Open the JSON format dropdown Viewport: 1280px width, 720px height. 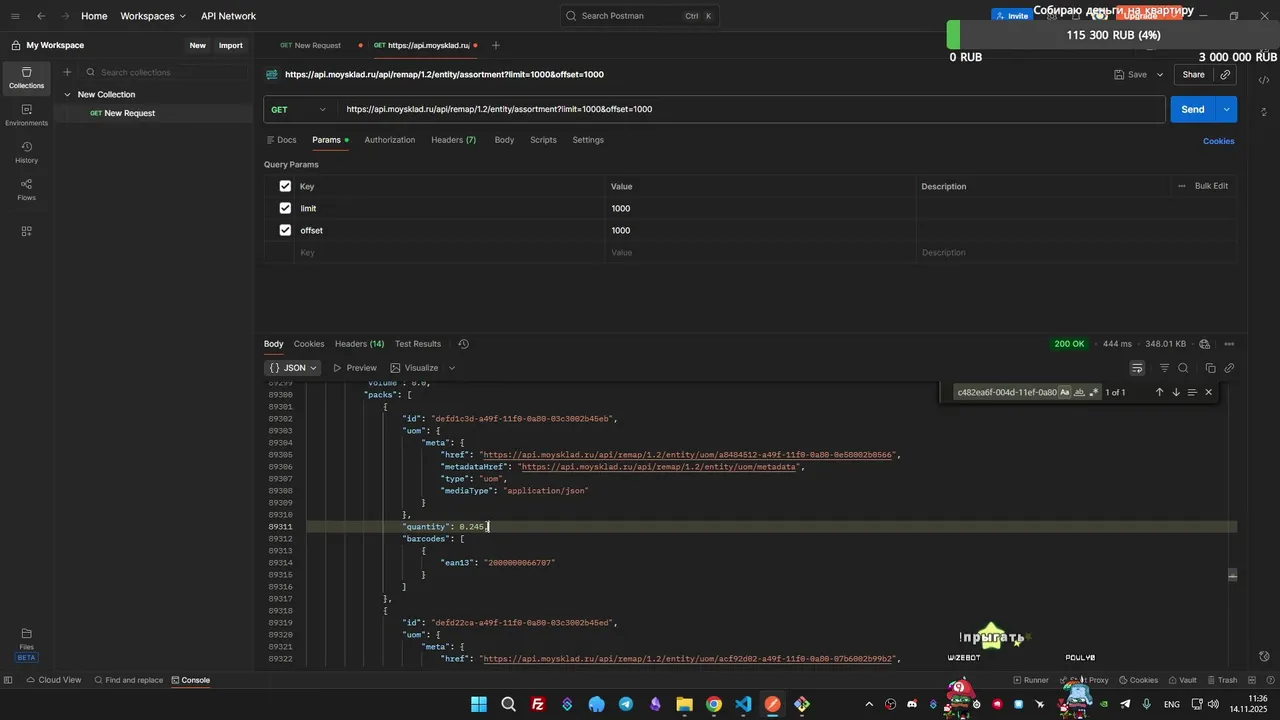293,368
